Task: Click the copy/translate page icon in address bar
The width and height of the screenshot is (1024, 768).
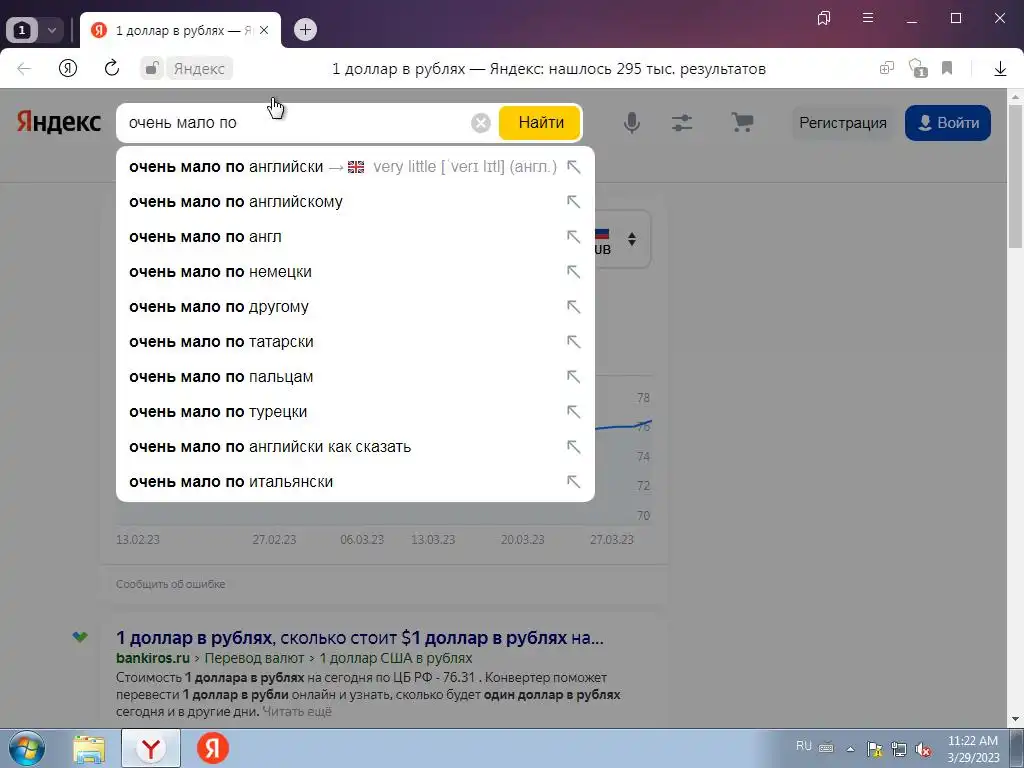Action: pos(886,68)
